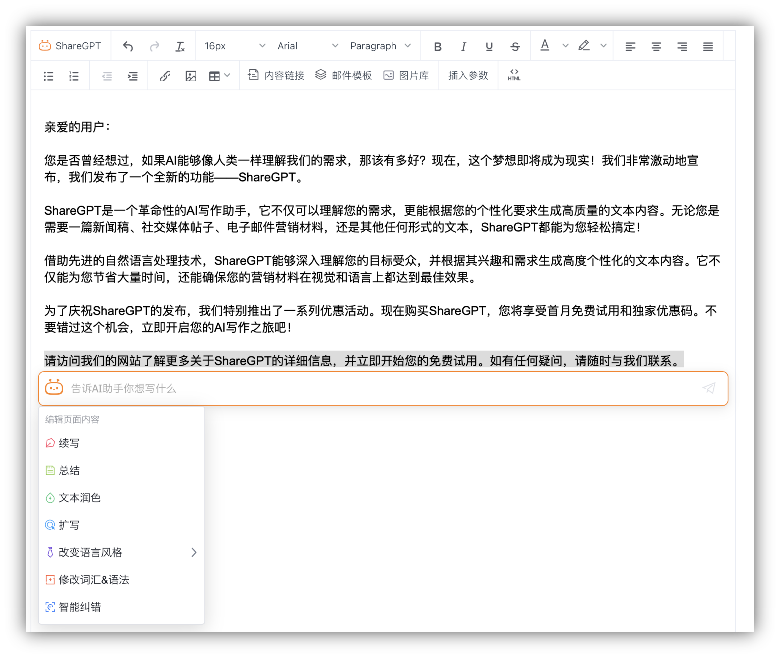Insert a hyperlink
Screen dimensions: 782x660
click(165, 76)
